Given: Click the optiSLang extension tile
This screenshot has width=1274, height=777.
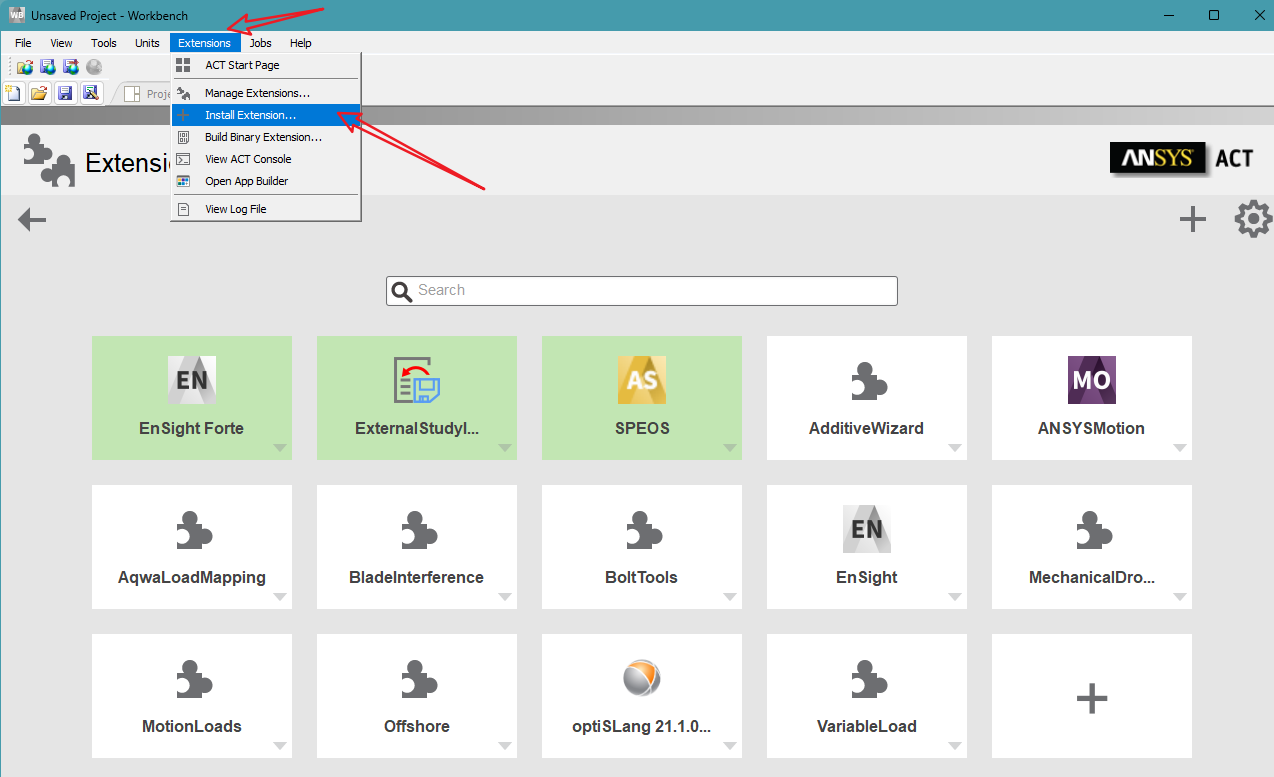Looking at the screenshot, I should point(641,695).
